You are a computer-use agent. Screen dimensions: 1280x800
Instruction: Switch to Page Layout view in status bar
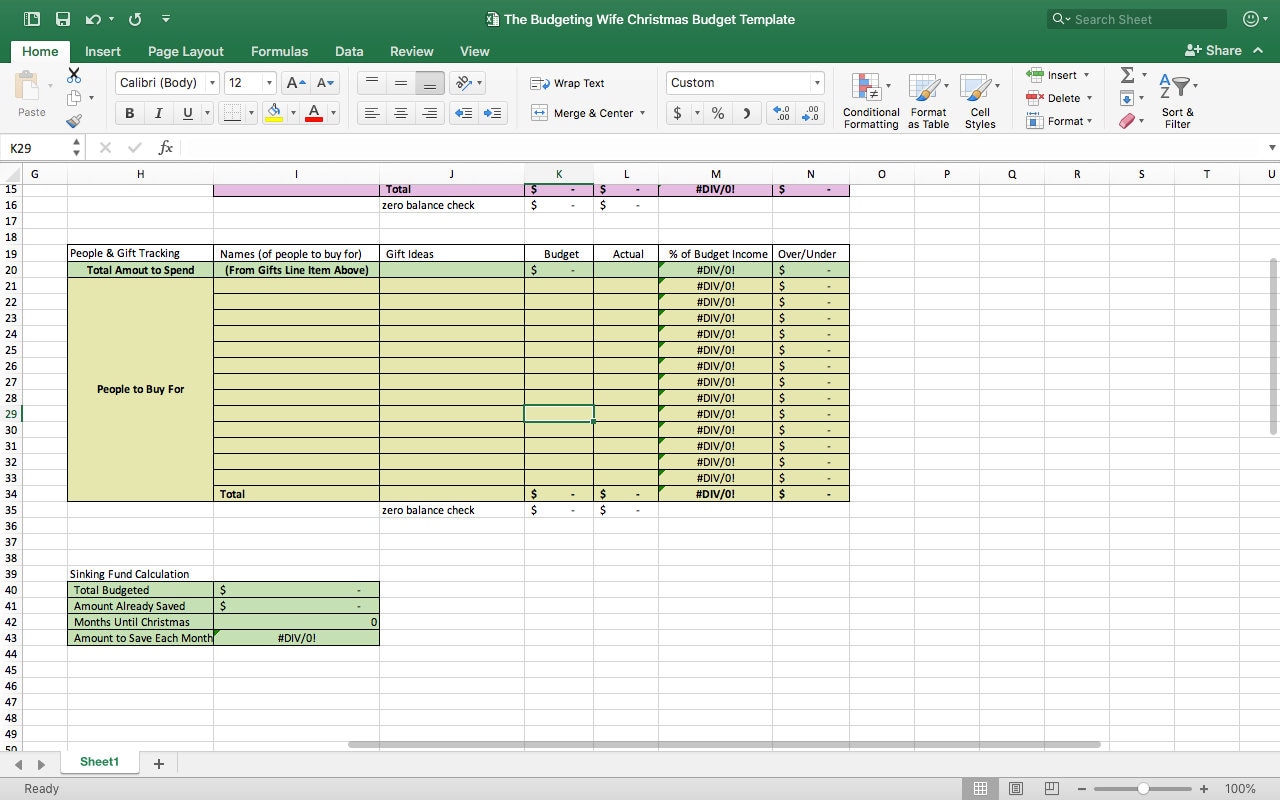(1016, 788)
